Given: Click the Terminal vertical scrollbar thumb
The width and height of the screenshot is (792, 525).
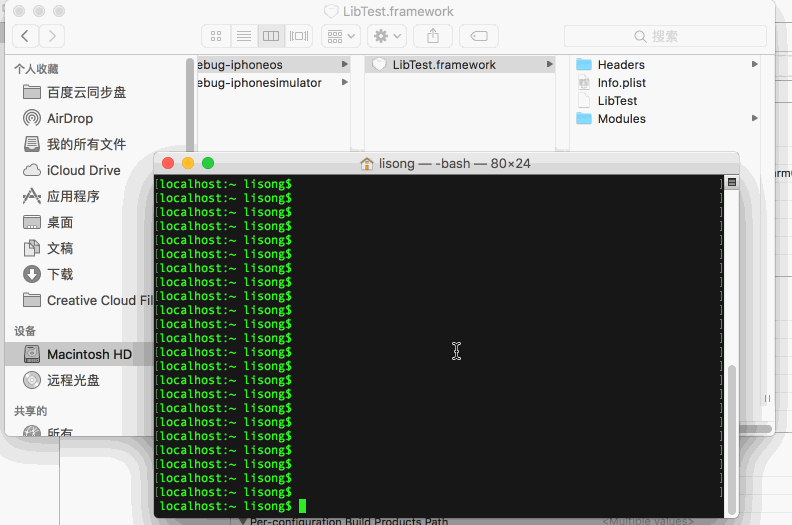Looking at the screenshot, I should (x=731, y=439).
